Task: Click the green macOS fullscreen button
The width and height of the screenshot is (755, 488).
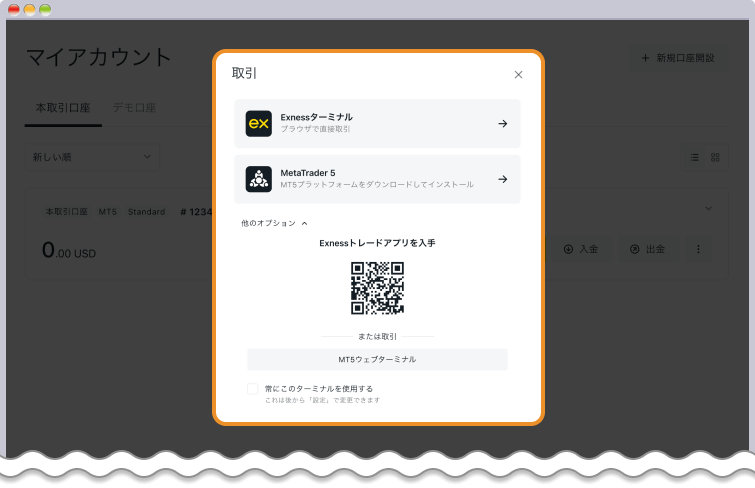Action: [x=45, y=10]
